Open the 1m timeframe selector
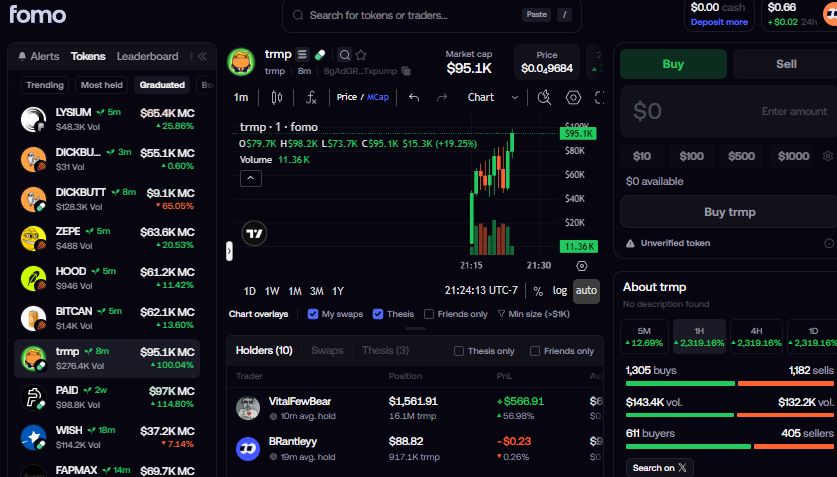 (241, 98)
